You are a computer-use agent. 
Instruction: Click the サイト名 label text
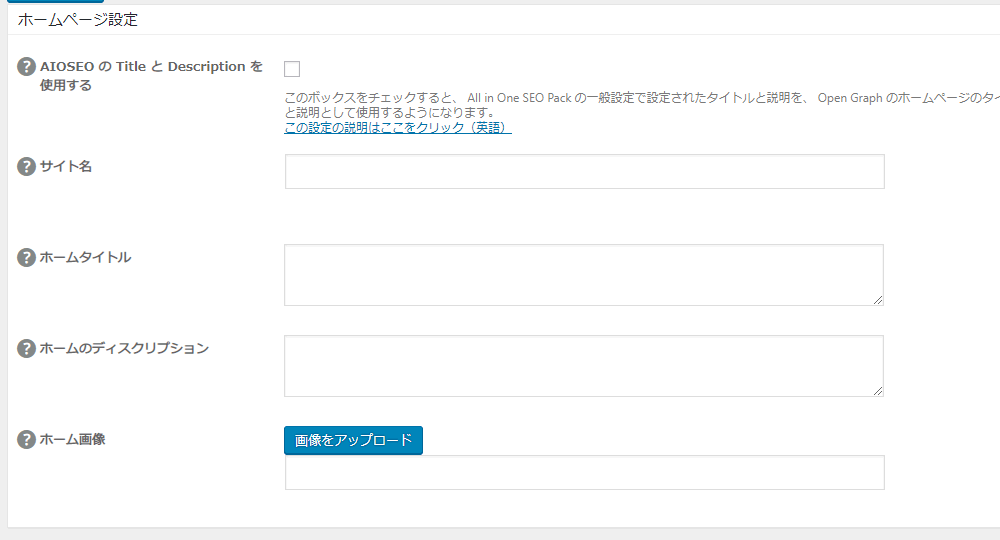[66, 166]
